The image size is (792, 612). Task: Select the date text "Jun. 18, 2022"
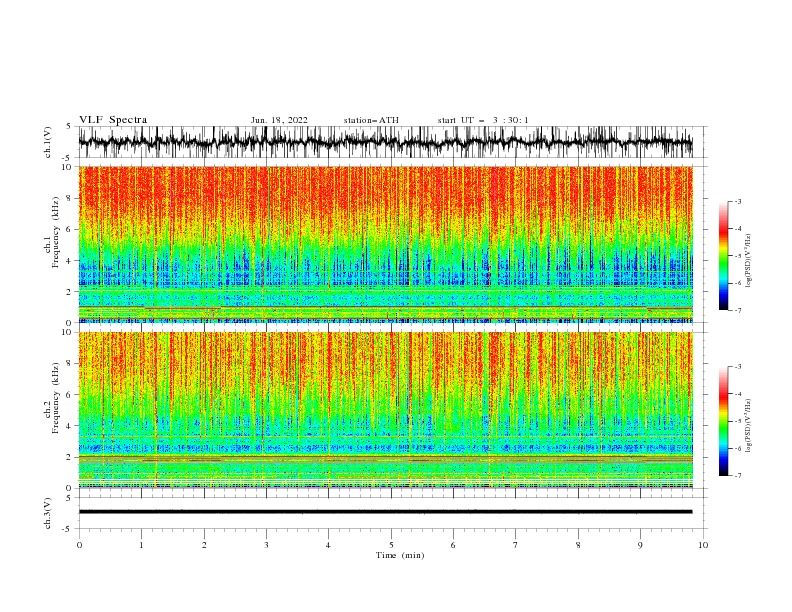[x=279, y=120]
